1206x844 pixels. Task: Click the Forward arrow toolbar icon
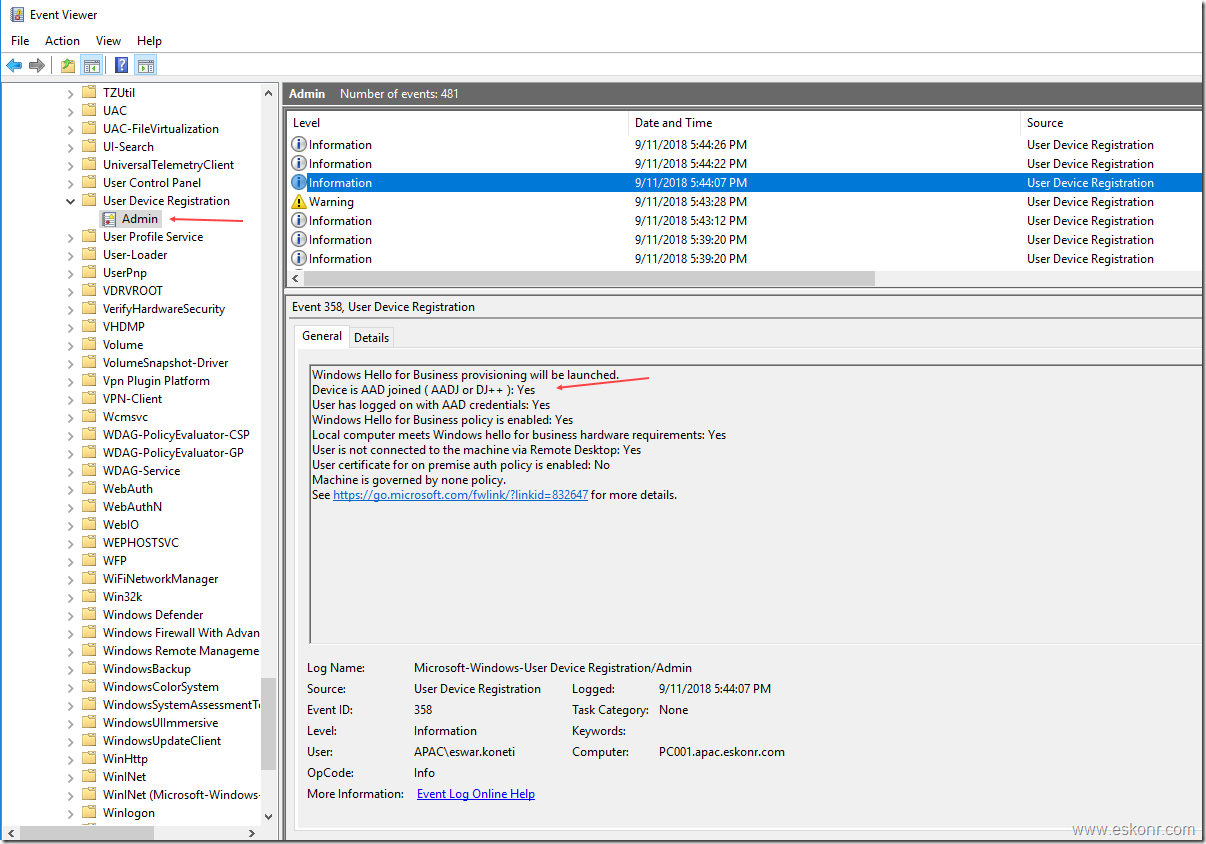click(37, 66)
